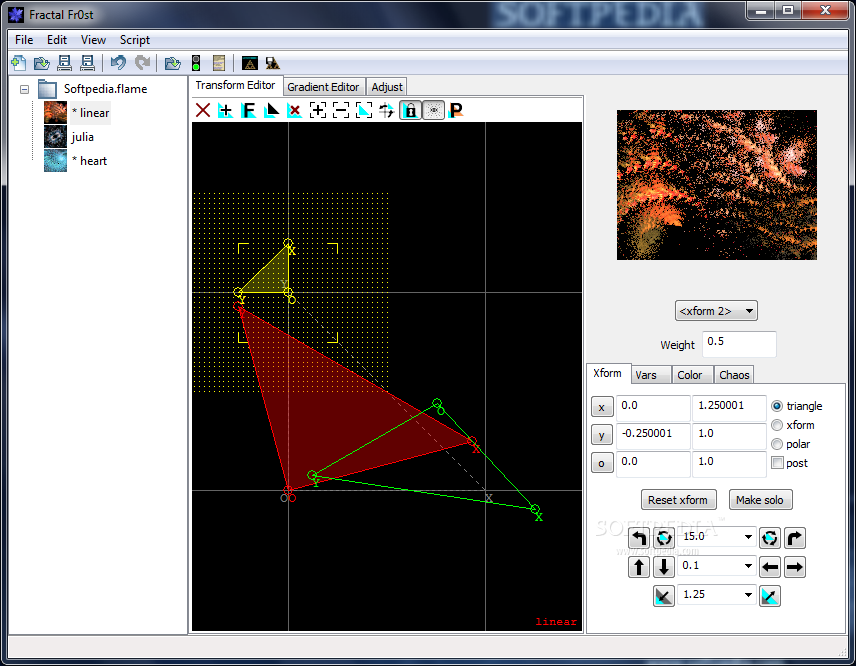Click the o coordinate button
Screen dimensions: 856x666
pyautogui.click(x=602, y=463)
